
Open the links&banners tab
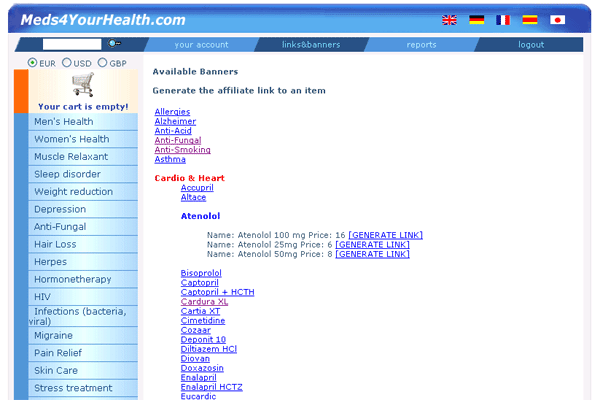point(311,45)
